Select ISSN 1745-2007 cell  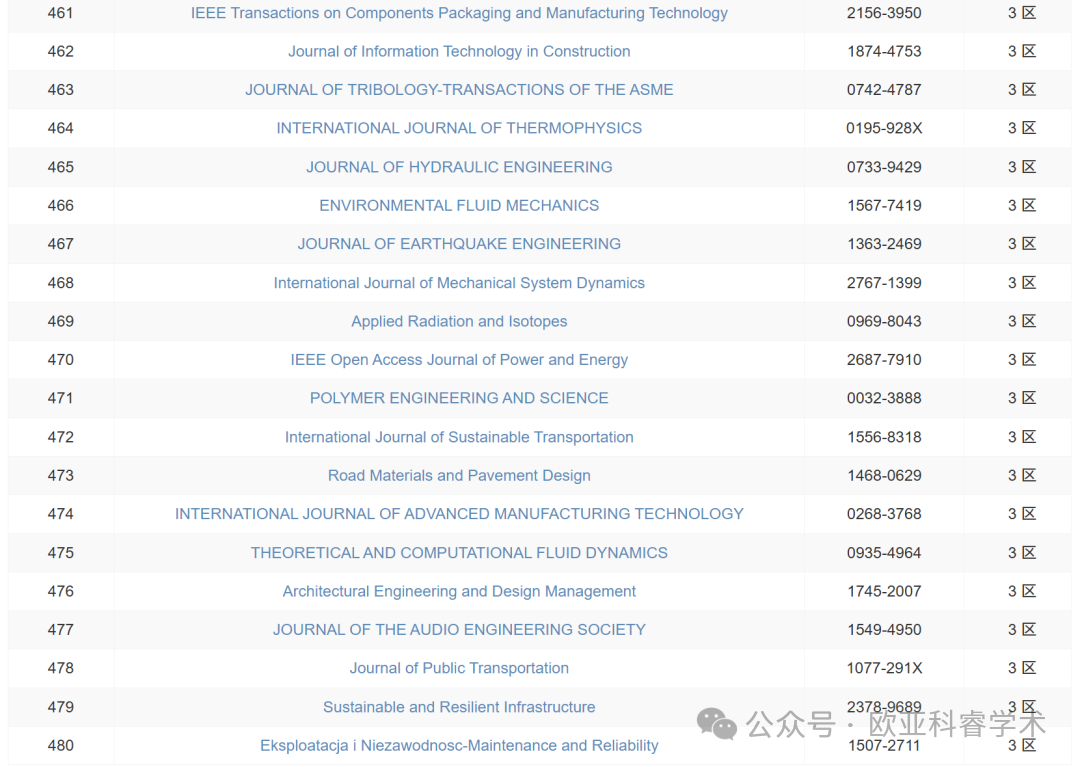coord(884,591)
